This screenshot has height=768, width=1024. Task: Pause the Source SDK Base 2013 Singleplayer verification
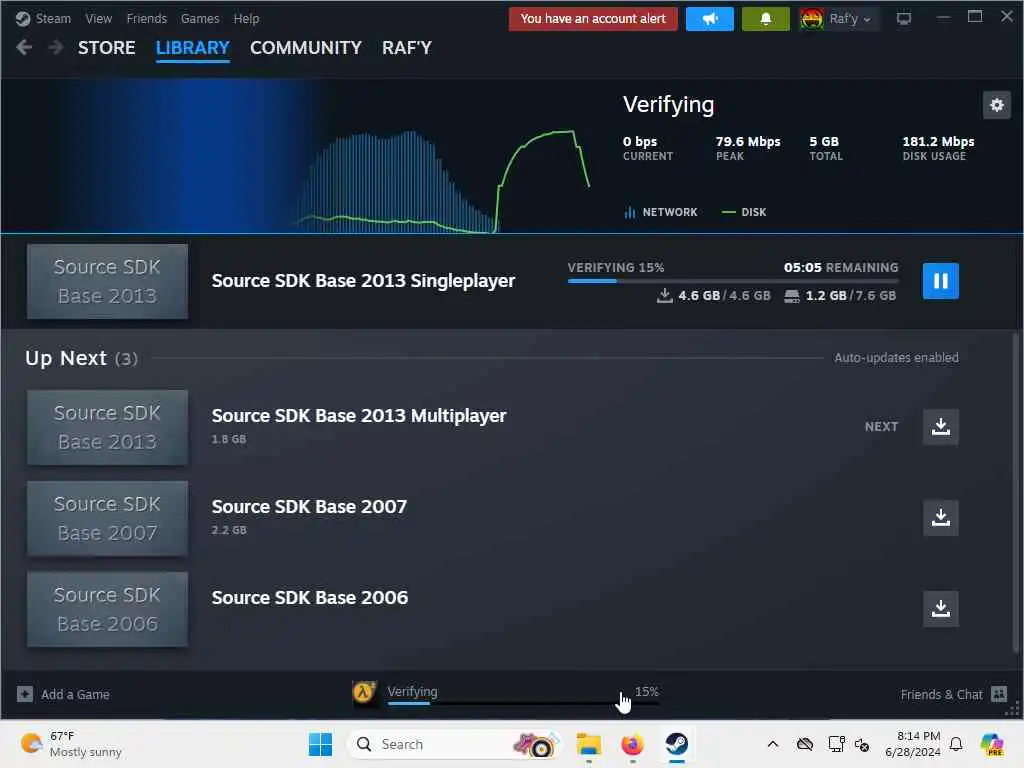940,281
